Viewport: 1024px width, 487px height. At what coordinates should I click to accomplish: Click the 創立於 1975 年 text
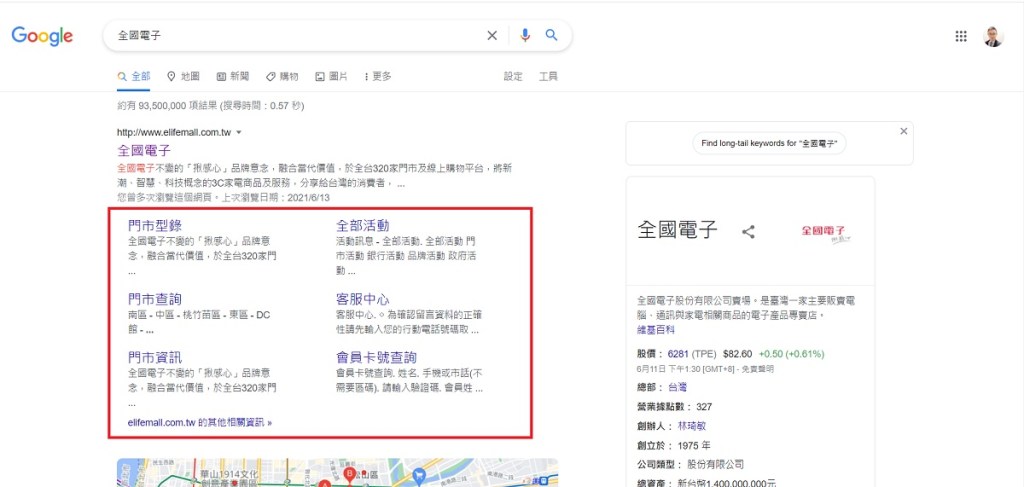coord(674,445)
